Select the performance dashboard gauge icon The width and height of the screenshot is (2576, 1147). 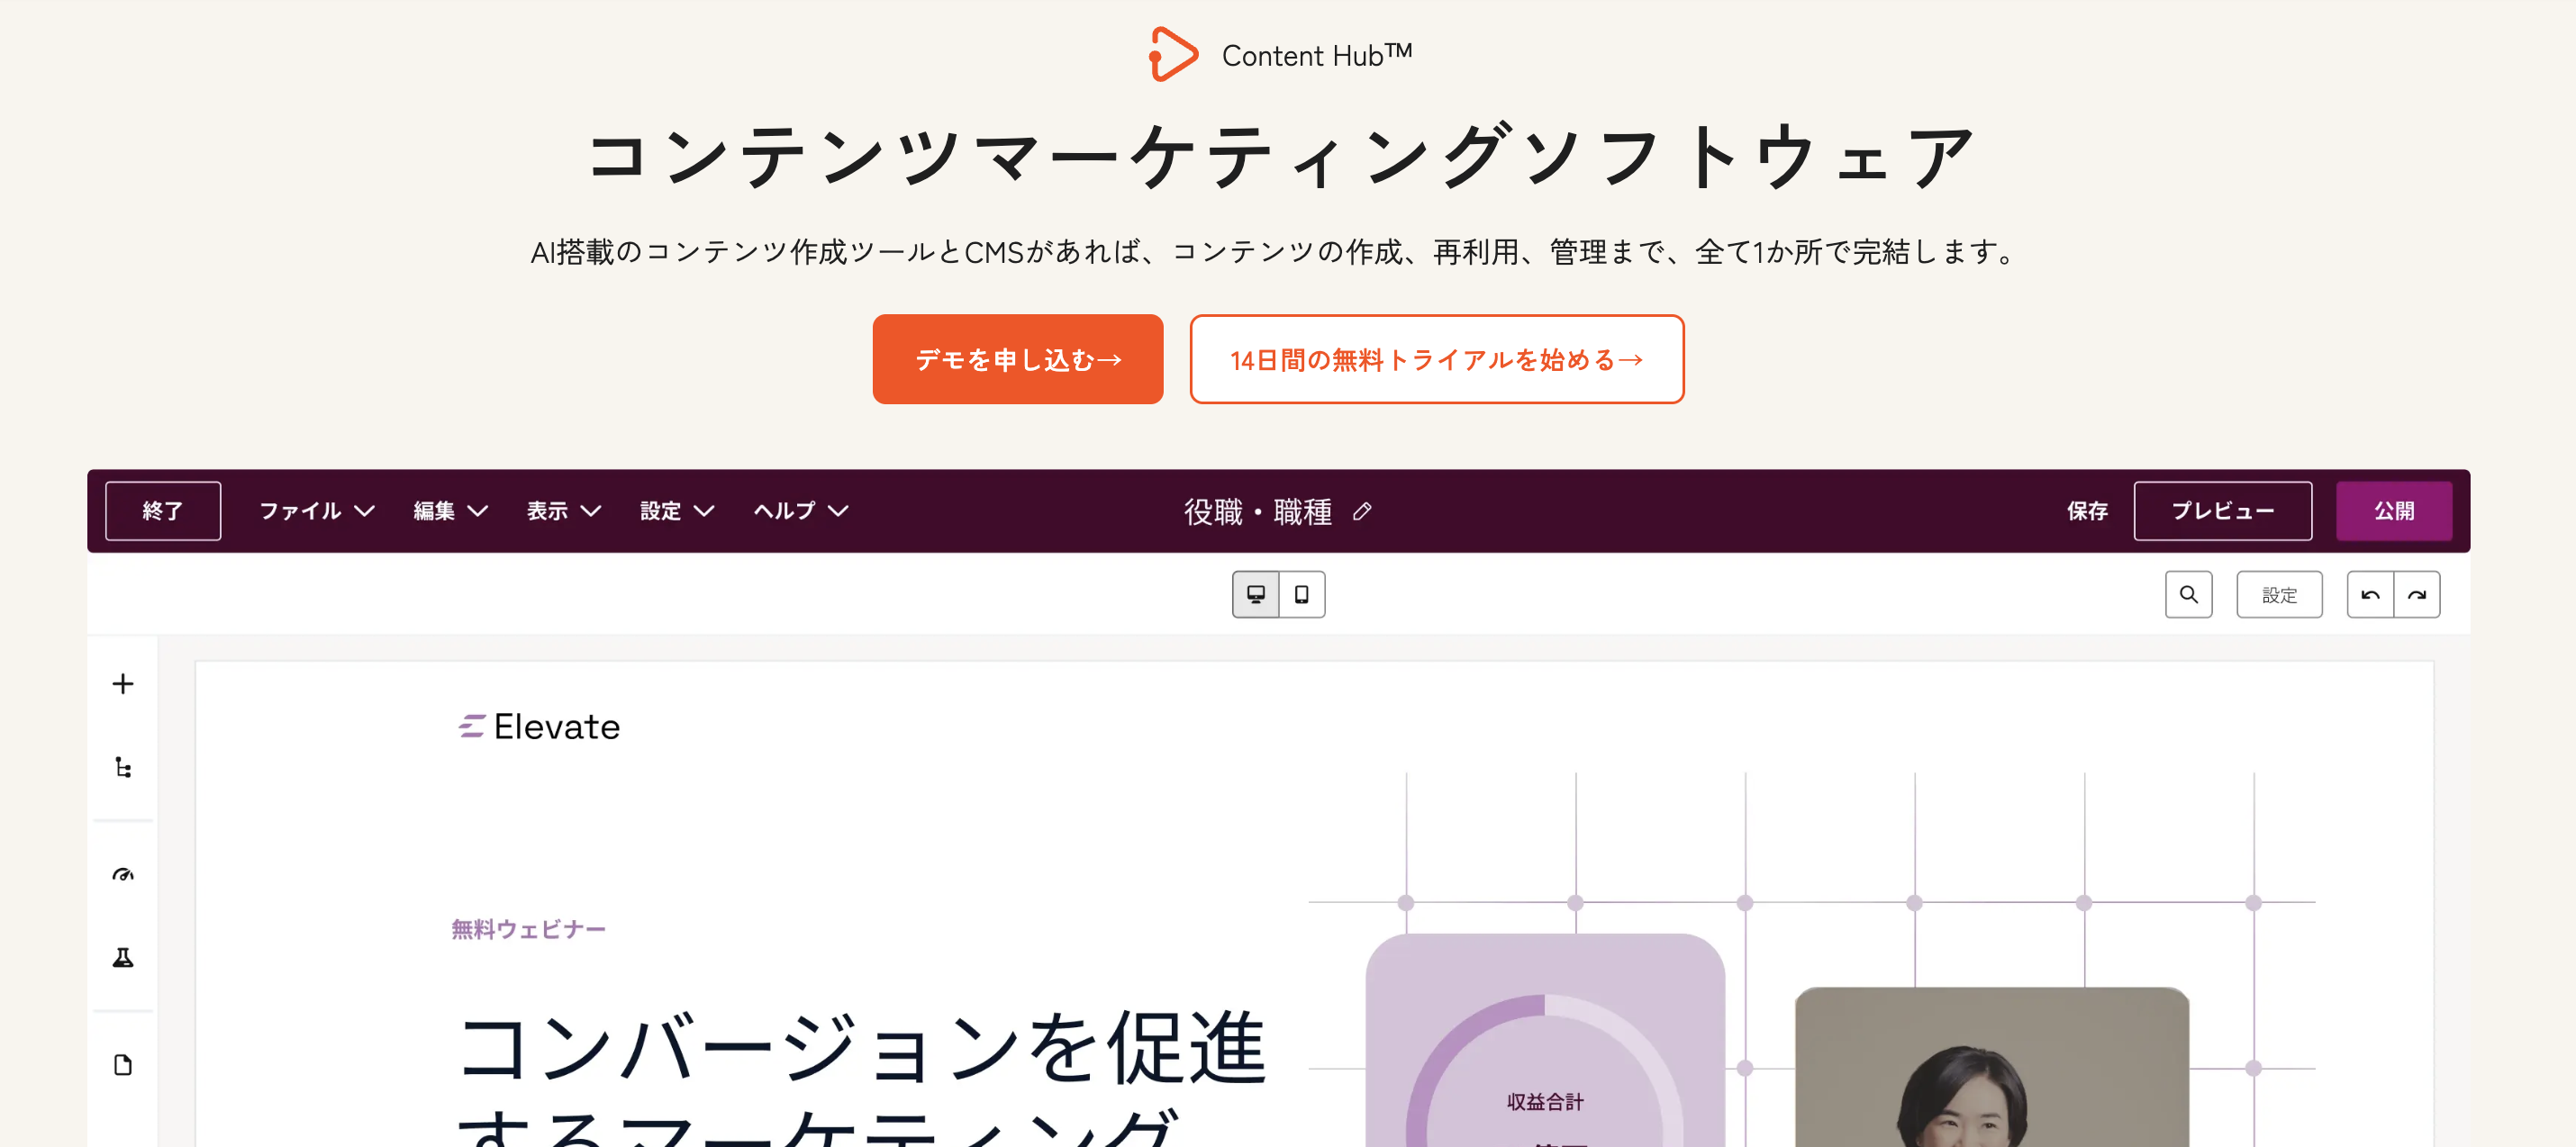coord(123,875)
